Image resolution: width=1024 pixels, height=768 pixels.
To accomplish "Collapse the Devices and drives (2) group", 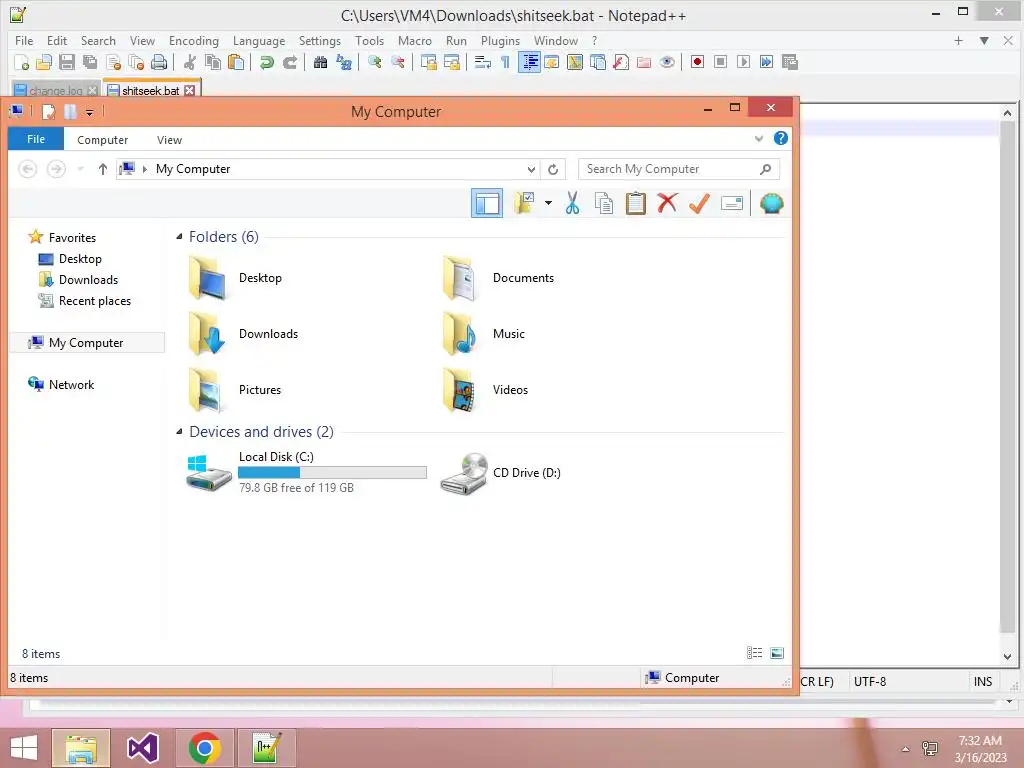I will pyautogui.click(x=179, y=432).
